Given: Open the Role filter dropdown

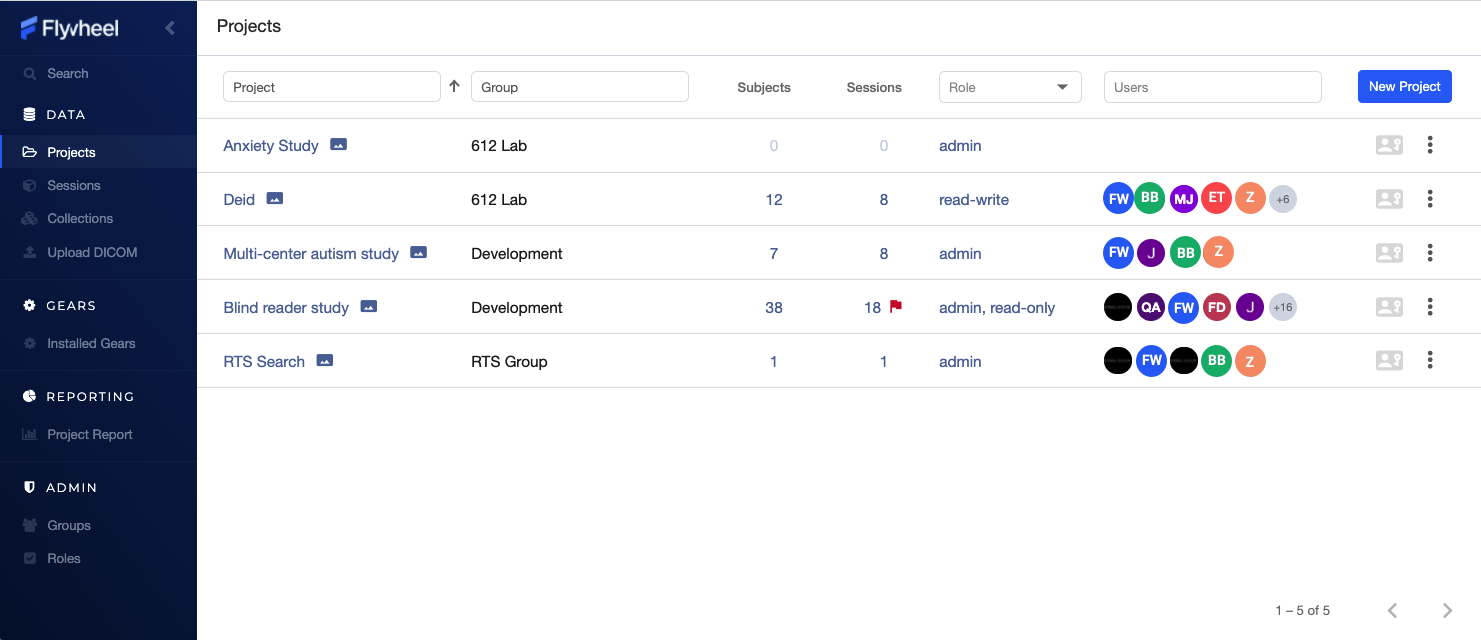Looking at the screenshot, I should pos(1010,87).
